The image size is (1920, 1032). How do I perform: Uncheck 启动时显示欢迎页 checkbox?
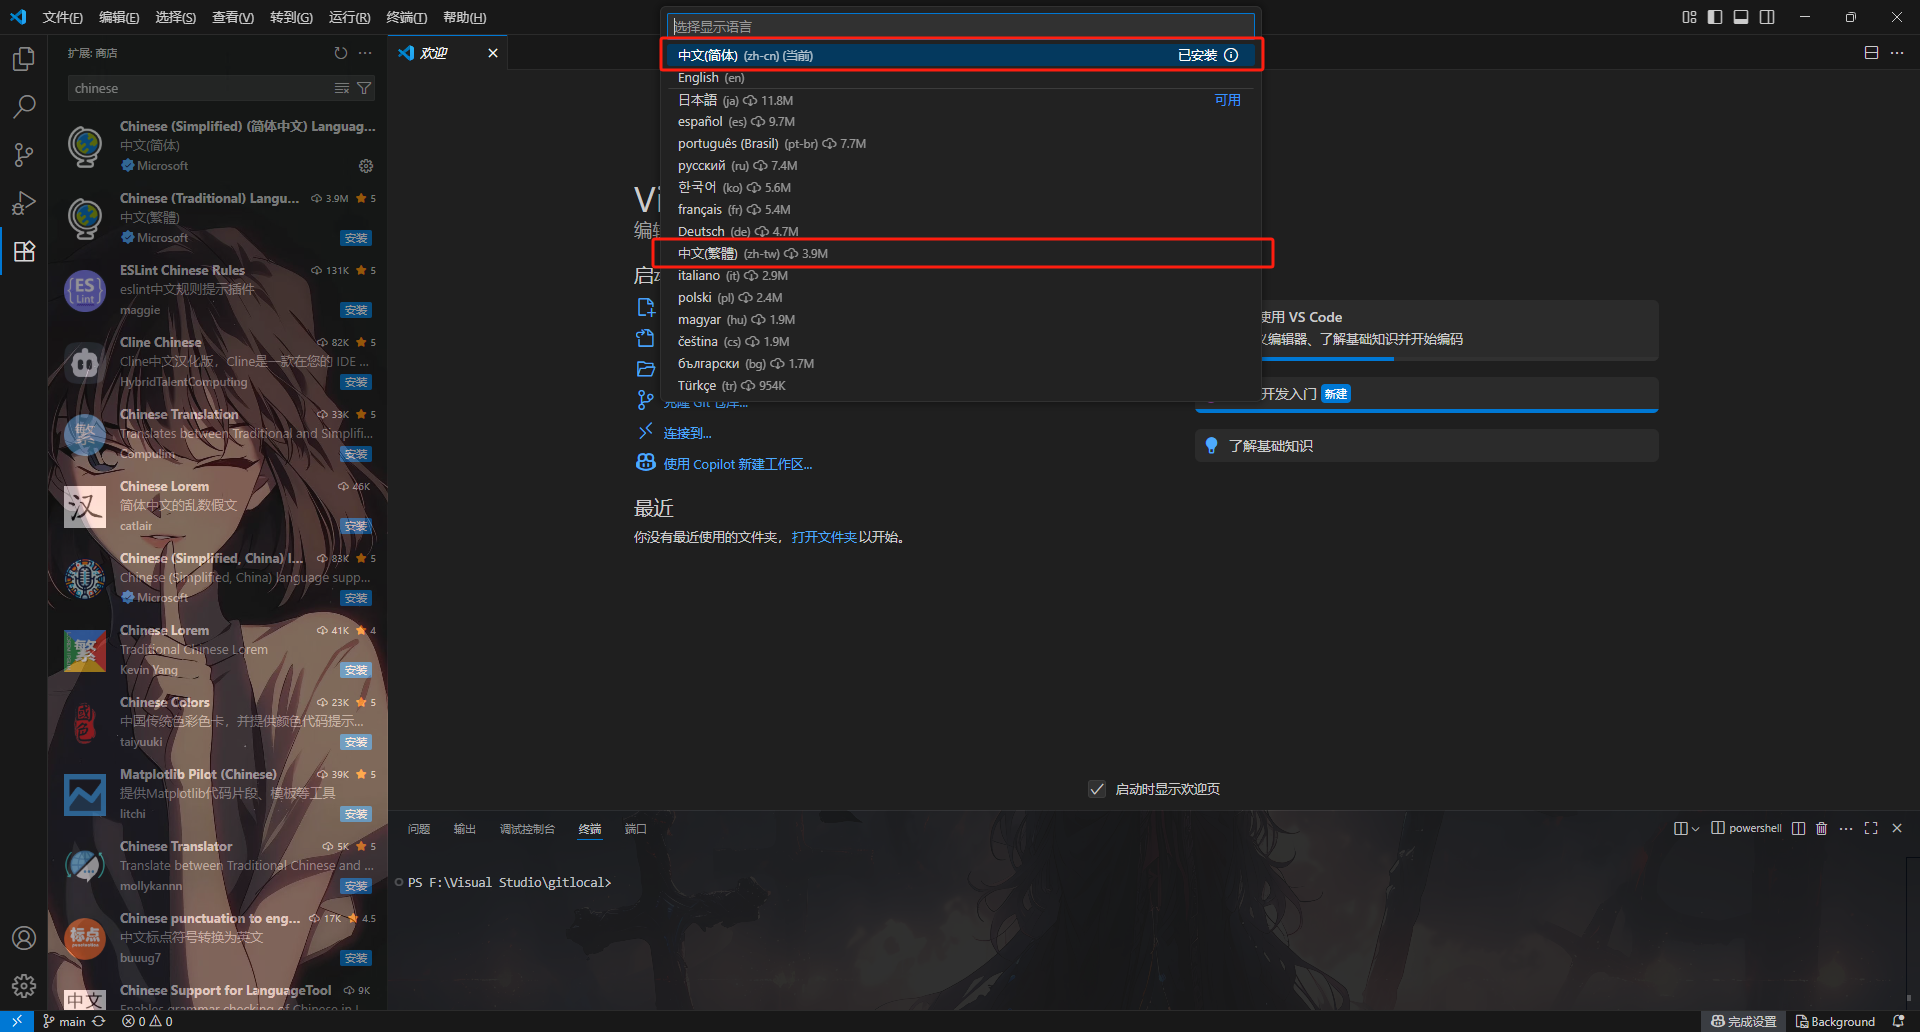pos(1097,789)
